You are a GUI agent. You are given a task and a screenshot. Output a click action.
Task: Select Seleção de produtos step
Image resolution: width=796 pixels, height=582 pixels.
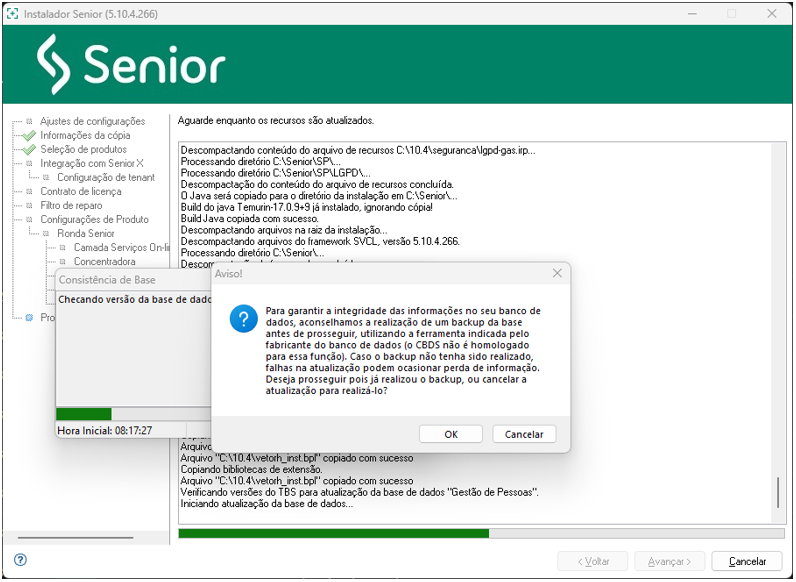click(83, 149)
